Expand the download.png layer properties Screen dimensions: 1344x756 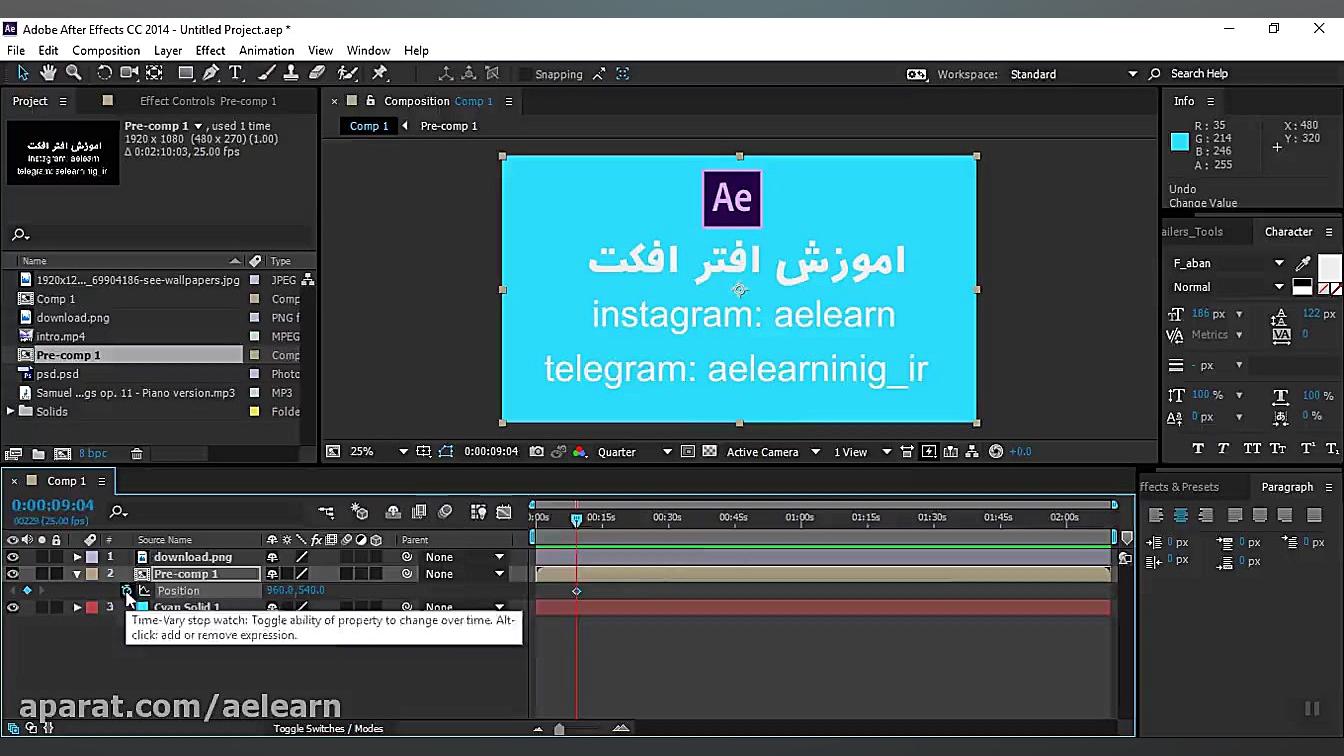[x=77, y=557]
